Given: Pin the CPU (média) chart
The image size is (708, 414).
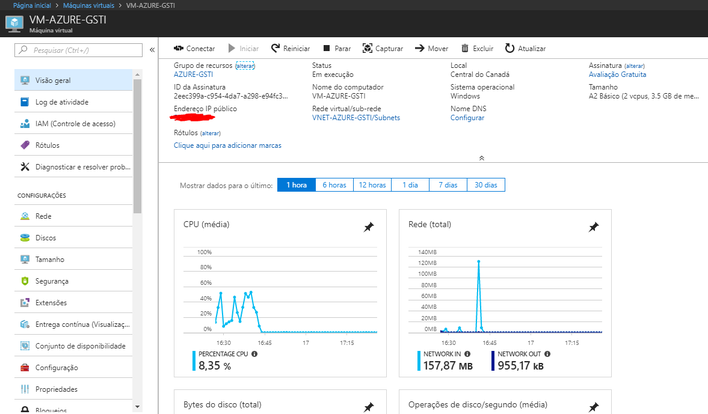Looking at the screenshot, I should click(369, 227).
